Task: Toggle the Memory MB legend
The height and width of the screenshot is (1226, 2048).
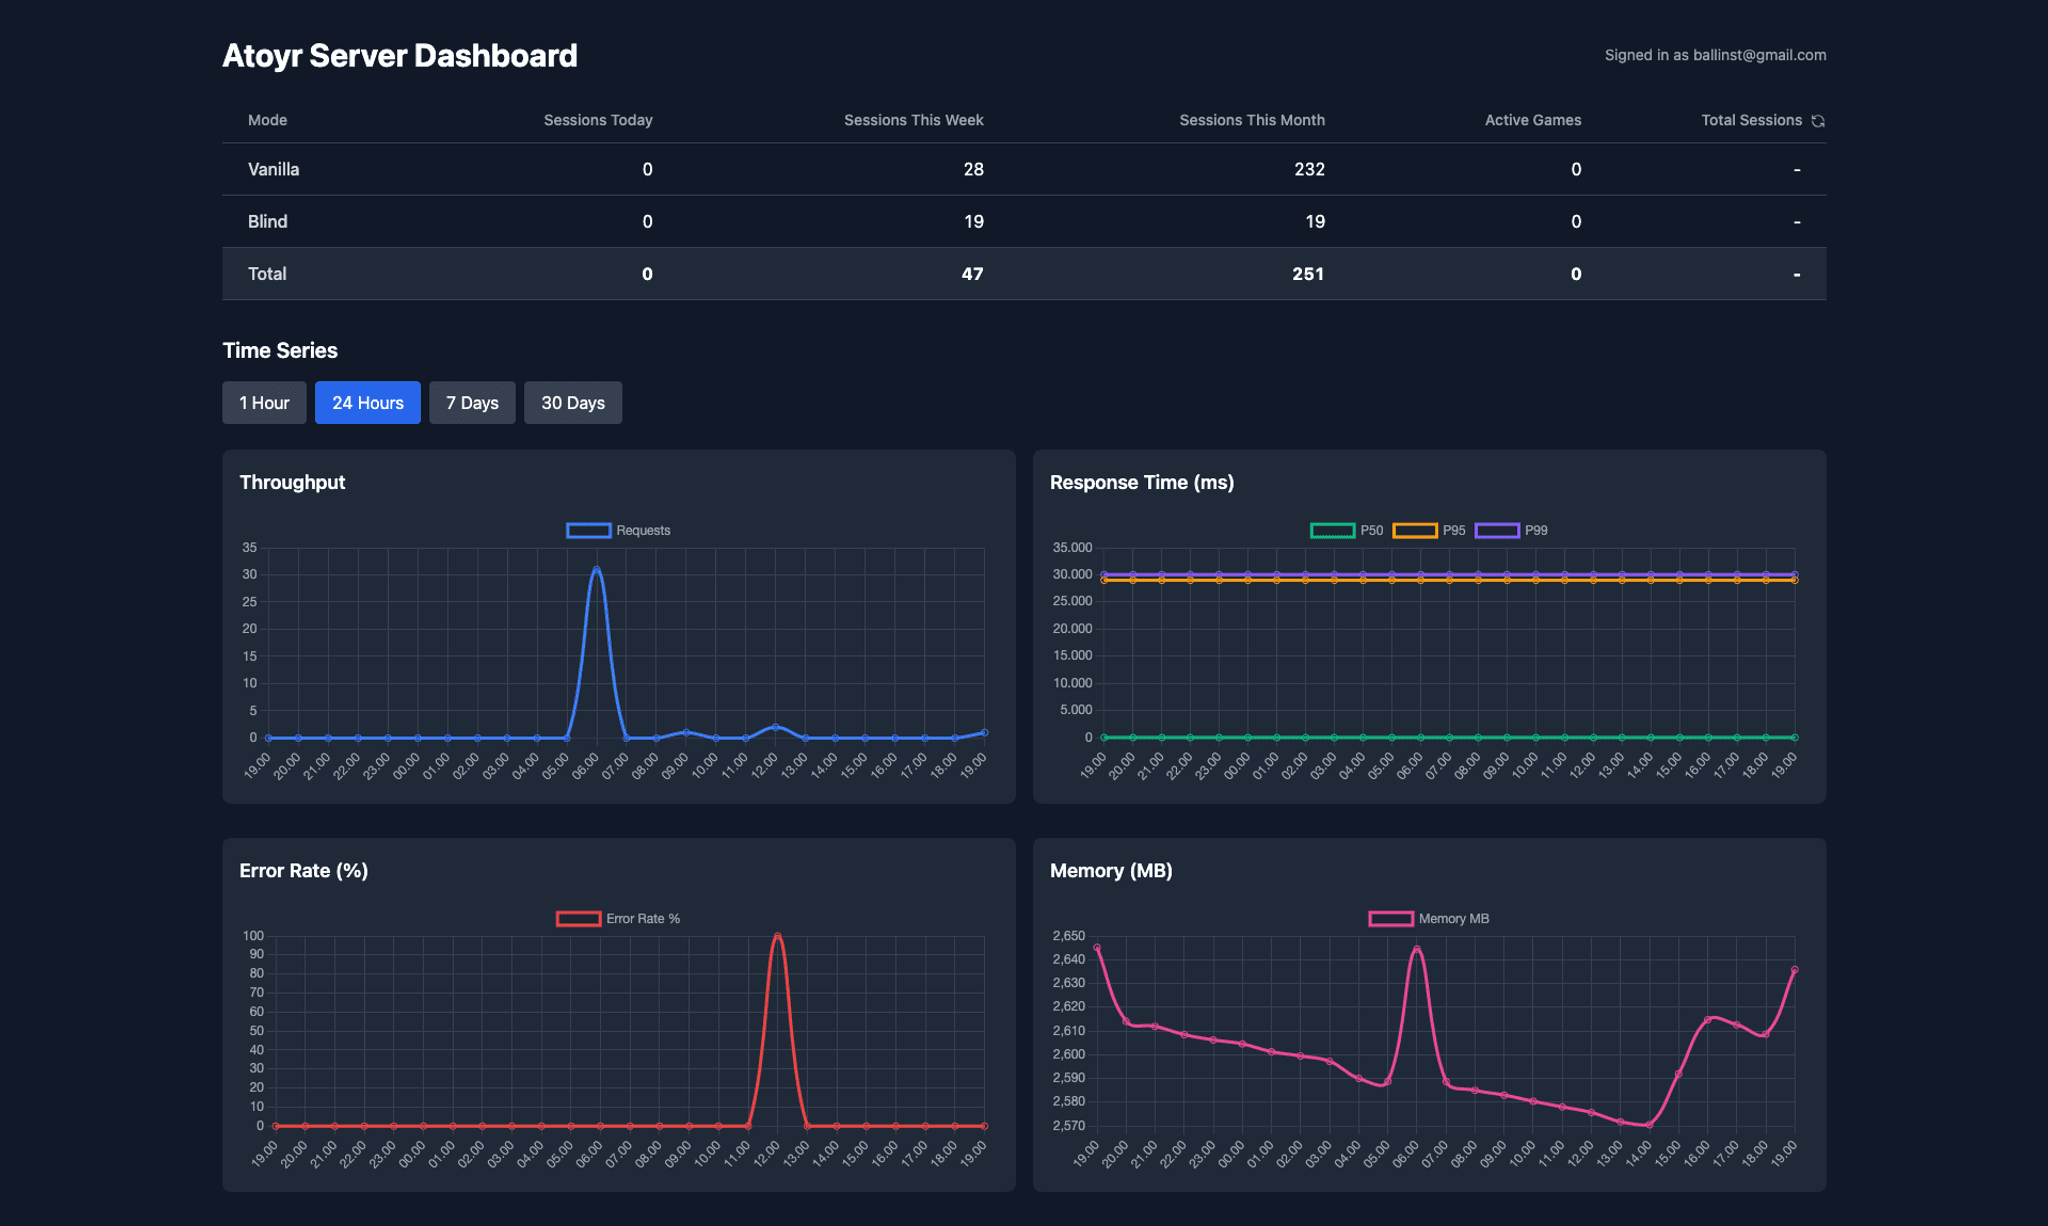Action: (x=1429, y=918)
